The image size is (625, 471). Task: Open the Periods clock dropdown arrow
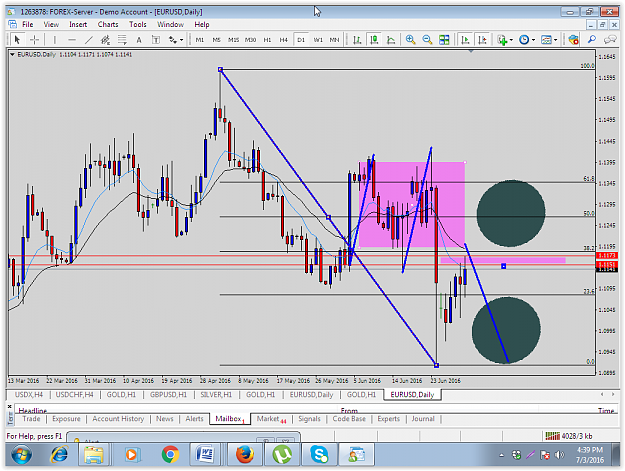[533, 40]
